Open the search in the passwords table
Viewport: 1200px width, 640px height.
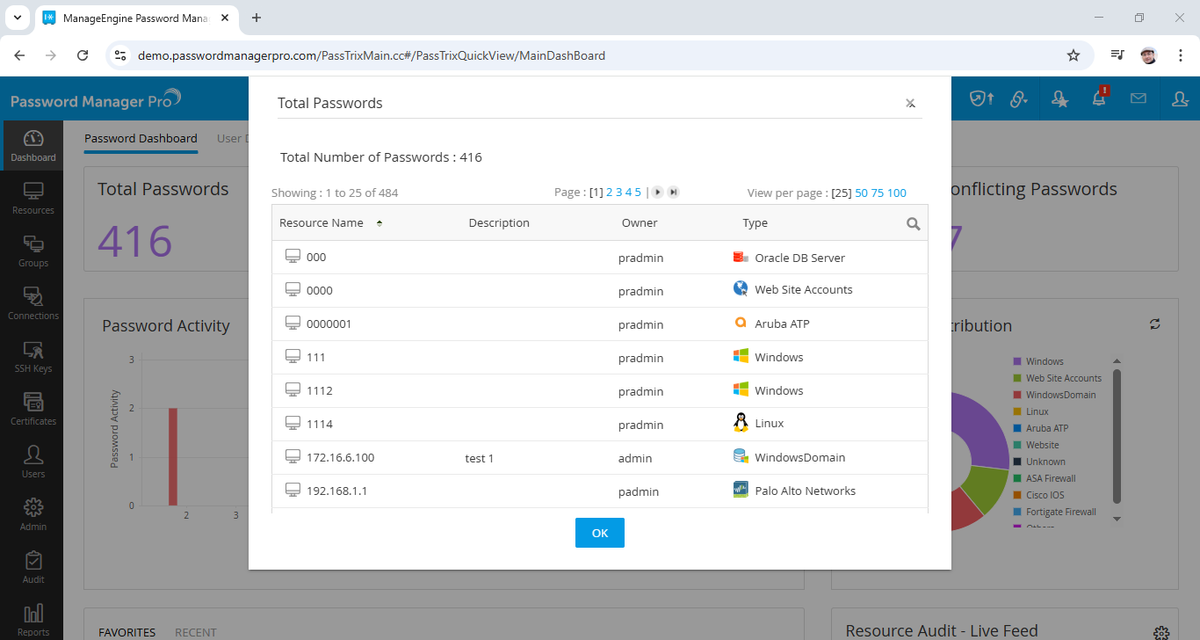(913, 224)
